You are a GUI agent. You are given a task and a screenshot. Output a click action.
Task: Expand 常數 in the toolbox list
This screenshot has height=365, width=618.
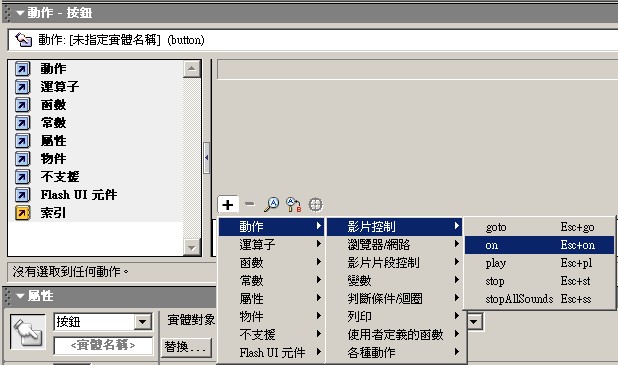(x=54, y=123)
